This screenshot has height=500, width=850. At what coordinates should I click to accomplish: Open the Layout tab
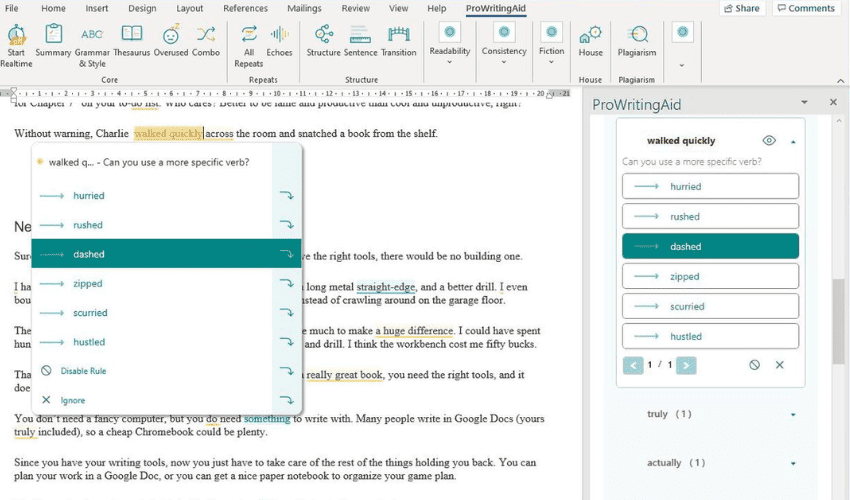tap(190, 8)
